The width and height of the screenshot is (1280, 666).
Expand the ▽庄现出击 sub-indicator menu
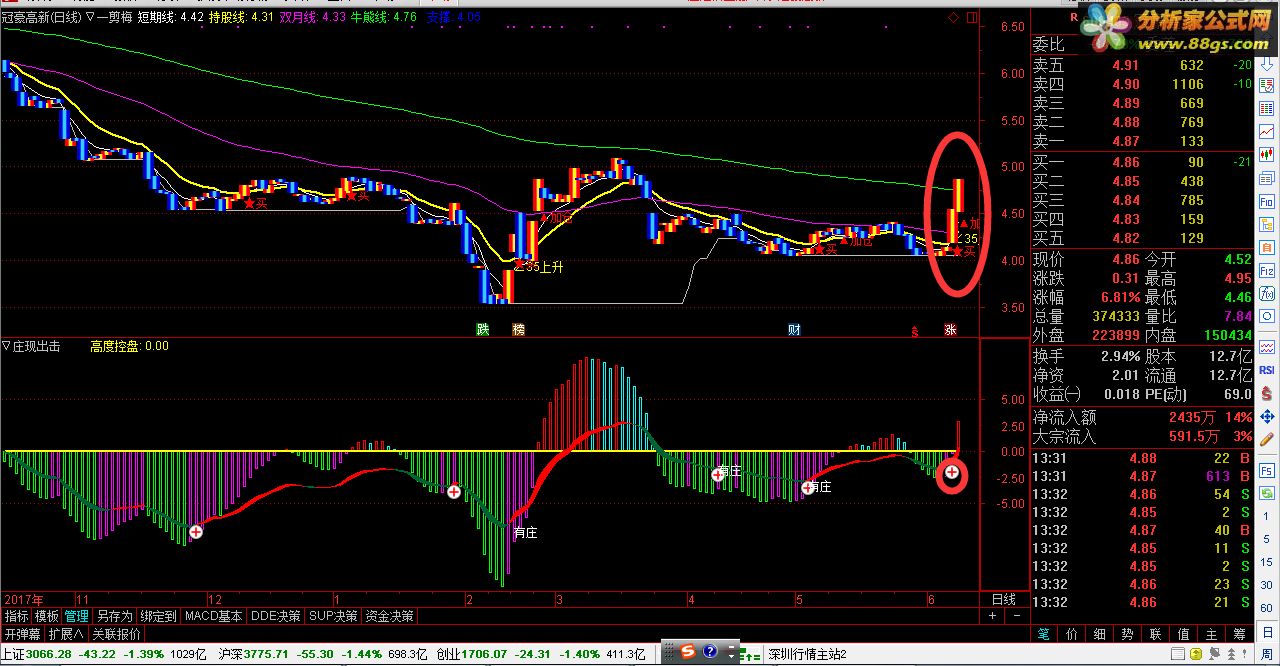32,346
